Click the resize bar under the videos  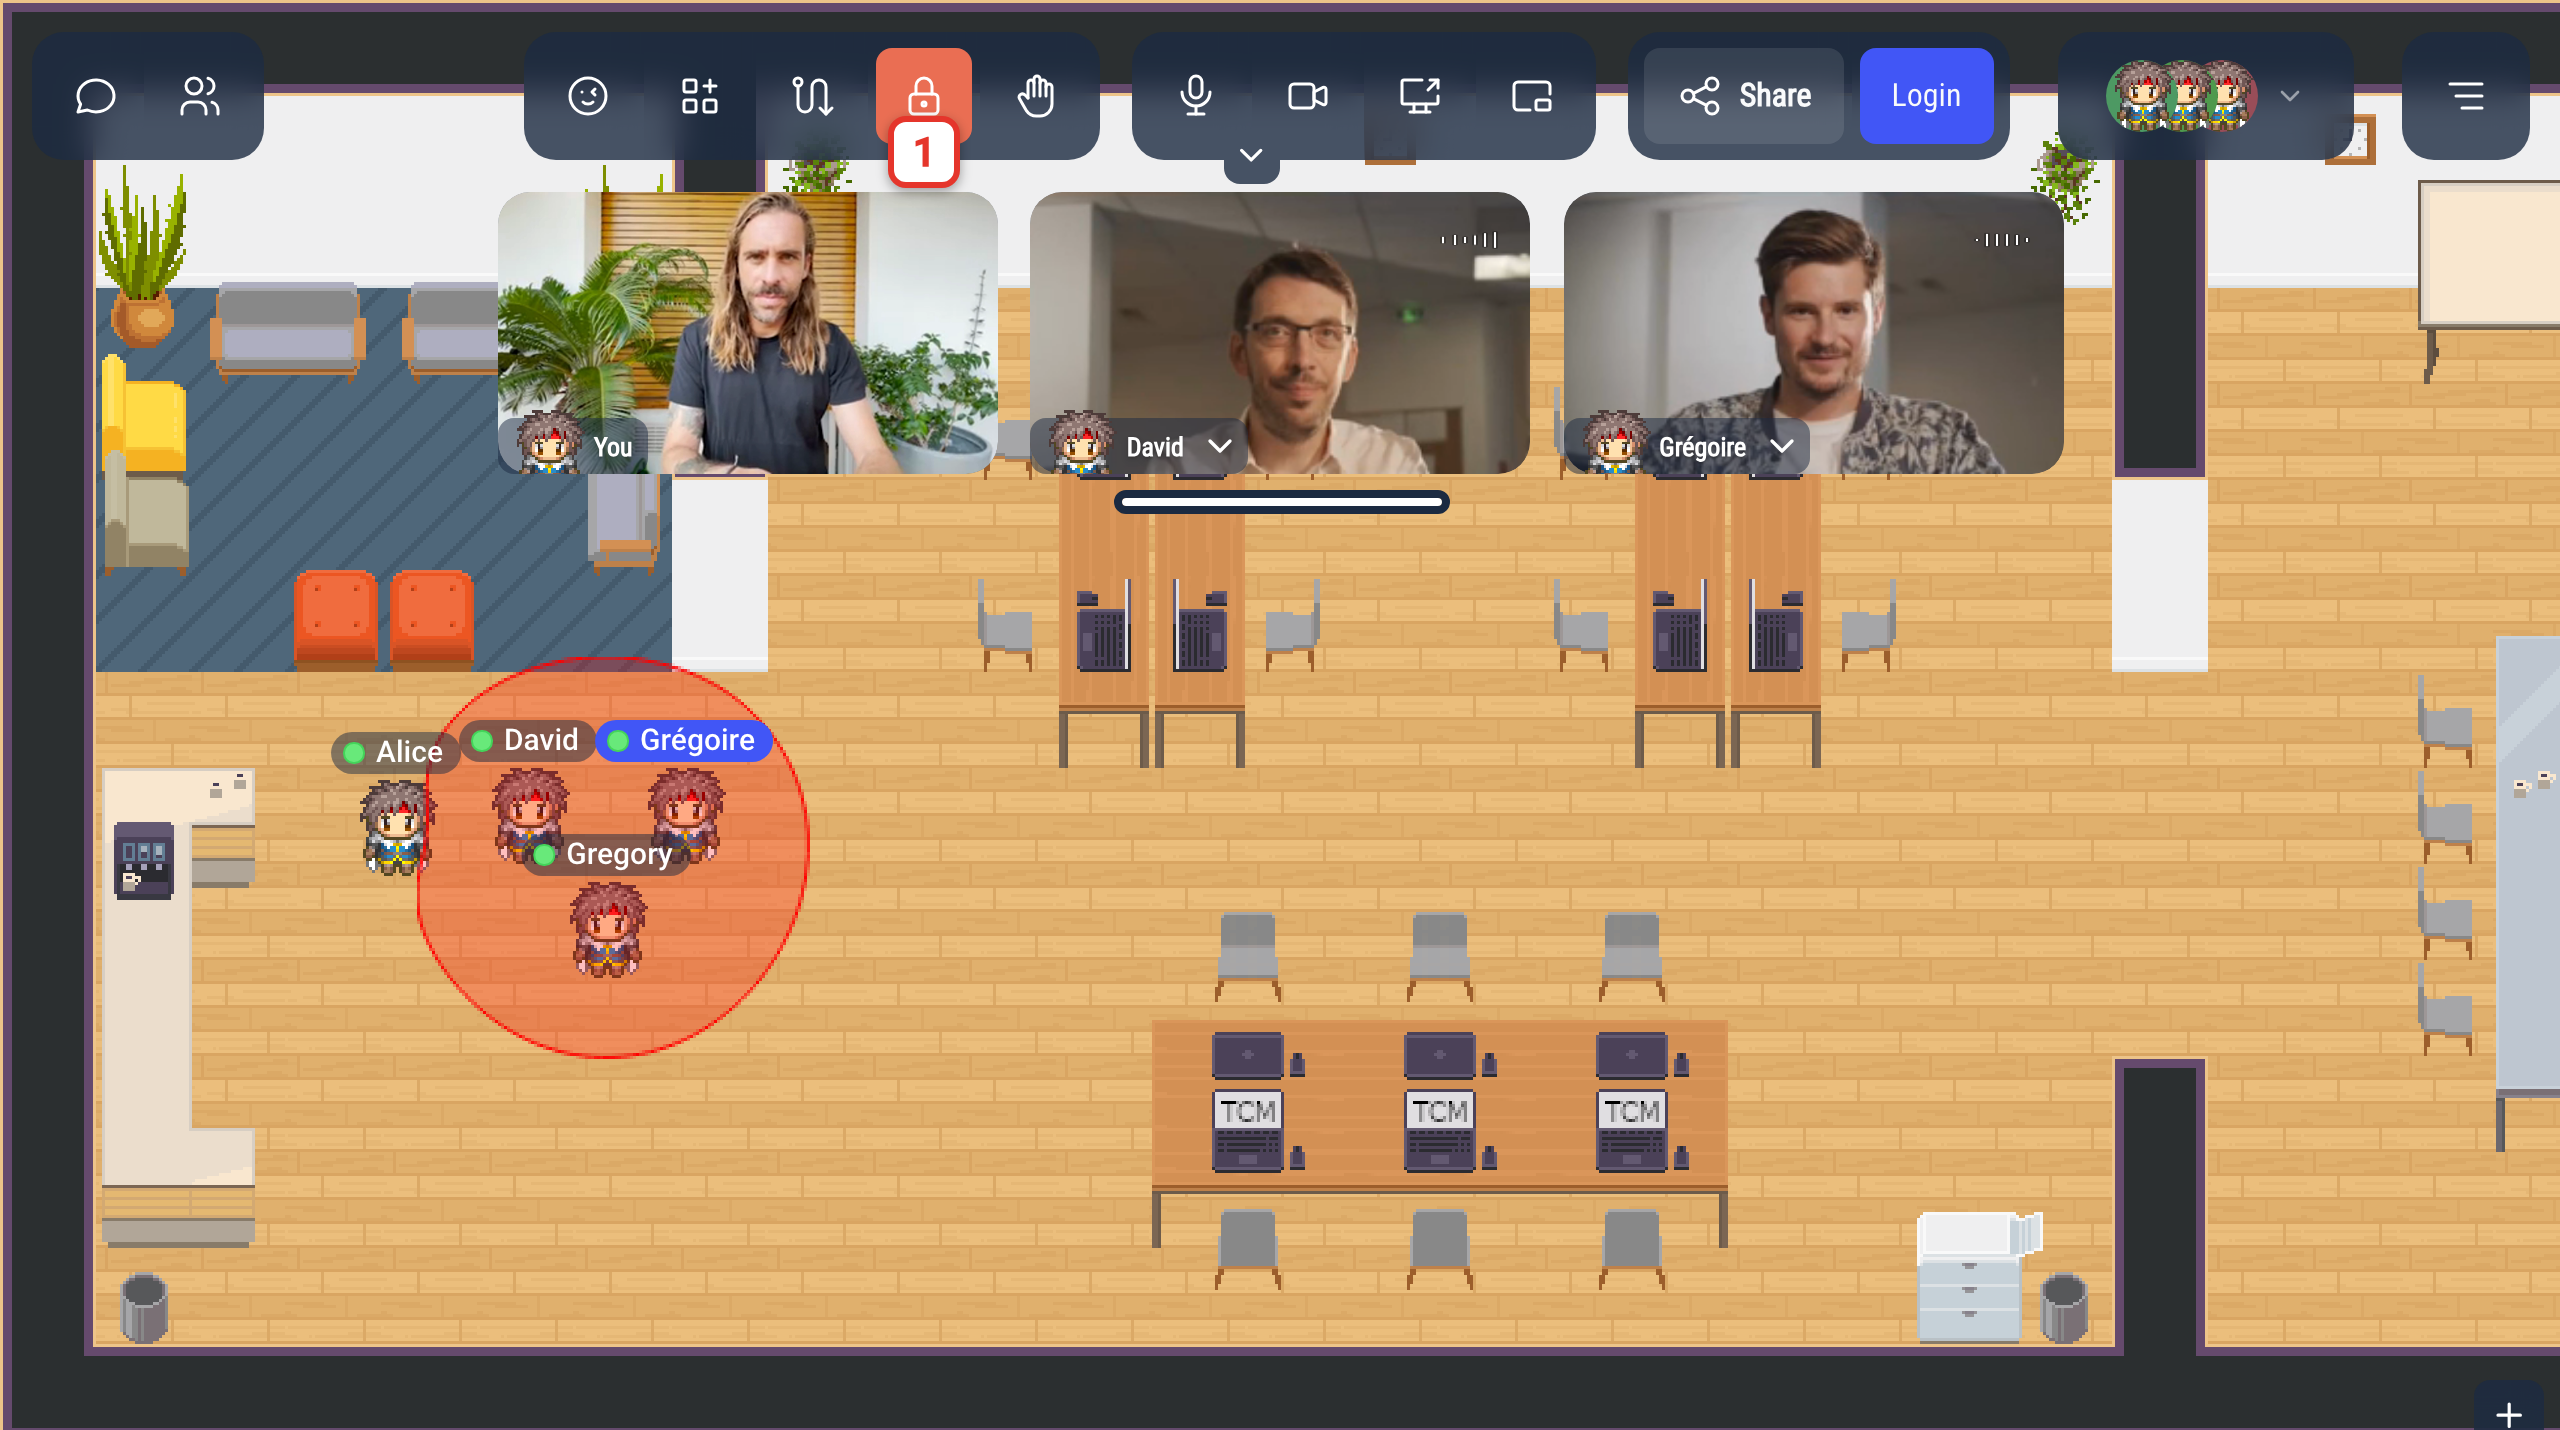click(1281, 502)
